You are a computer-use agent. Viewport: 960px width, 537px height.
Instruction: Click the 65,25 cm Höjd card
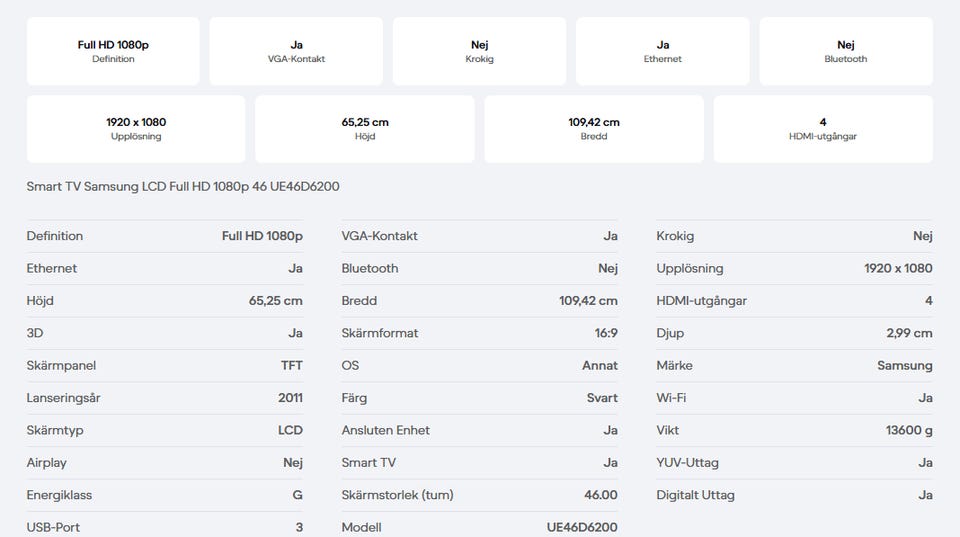point(365,129)
